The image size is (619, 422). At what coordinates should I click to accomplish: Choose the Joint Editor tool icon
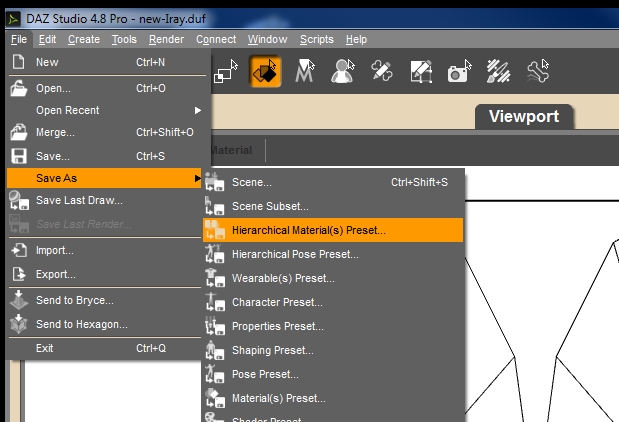382,71
